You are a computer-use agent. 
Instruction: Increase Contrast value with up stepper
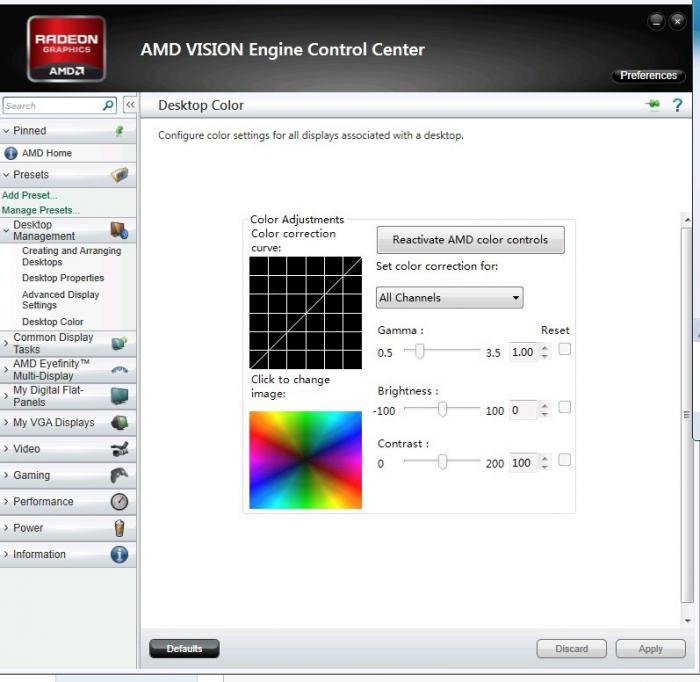coord(544,458)
